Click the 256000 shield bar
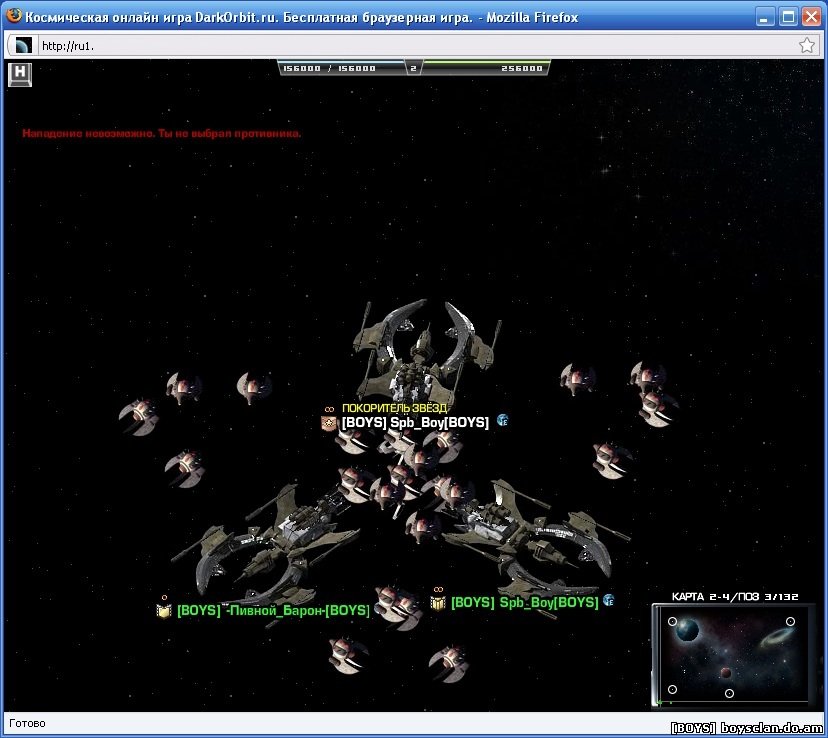 (485, 68)
